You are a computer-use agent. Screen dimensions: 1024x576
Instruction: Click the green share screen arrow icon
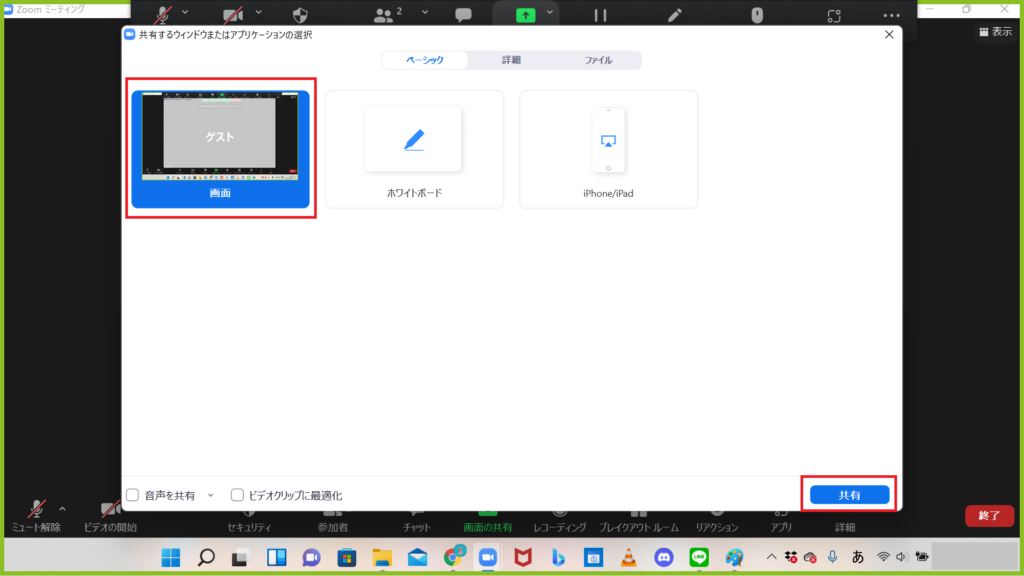click(525, 15)
